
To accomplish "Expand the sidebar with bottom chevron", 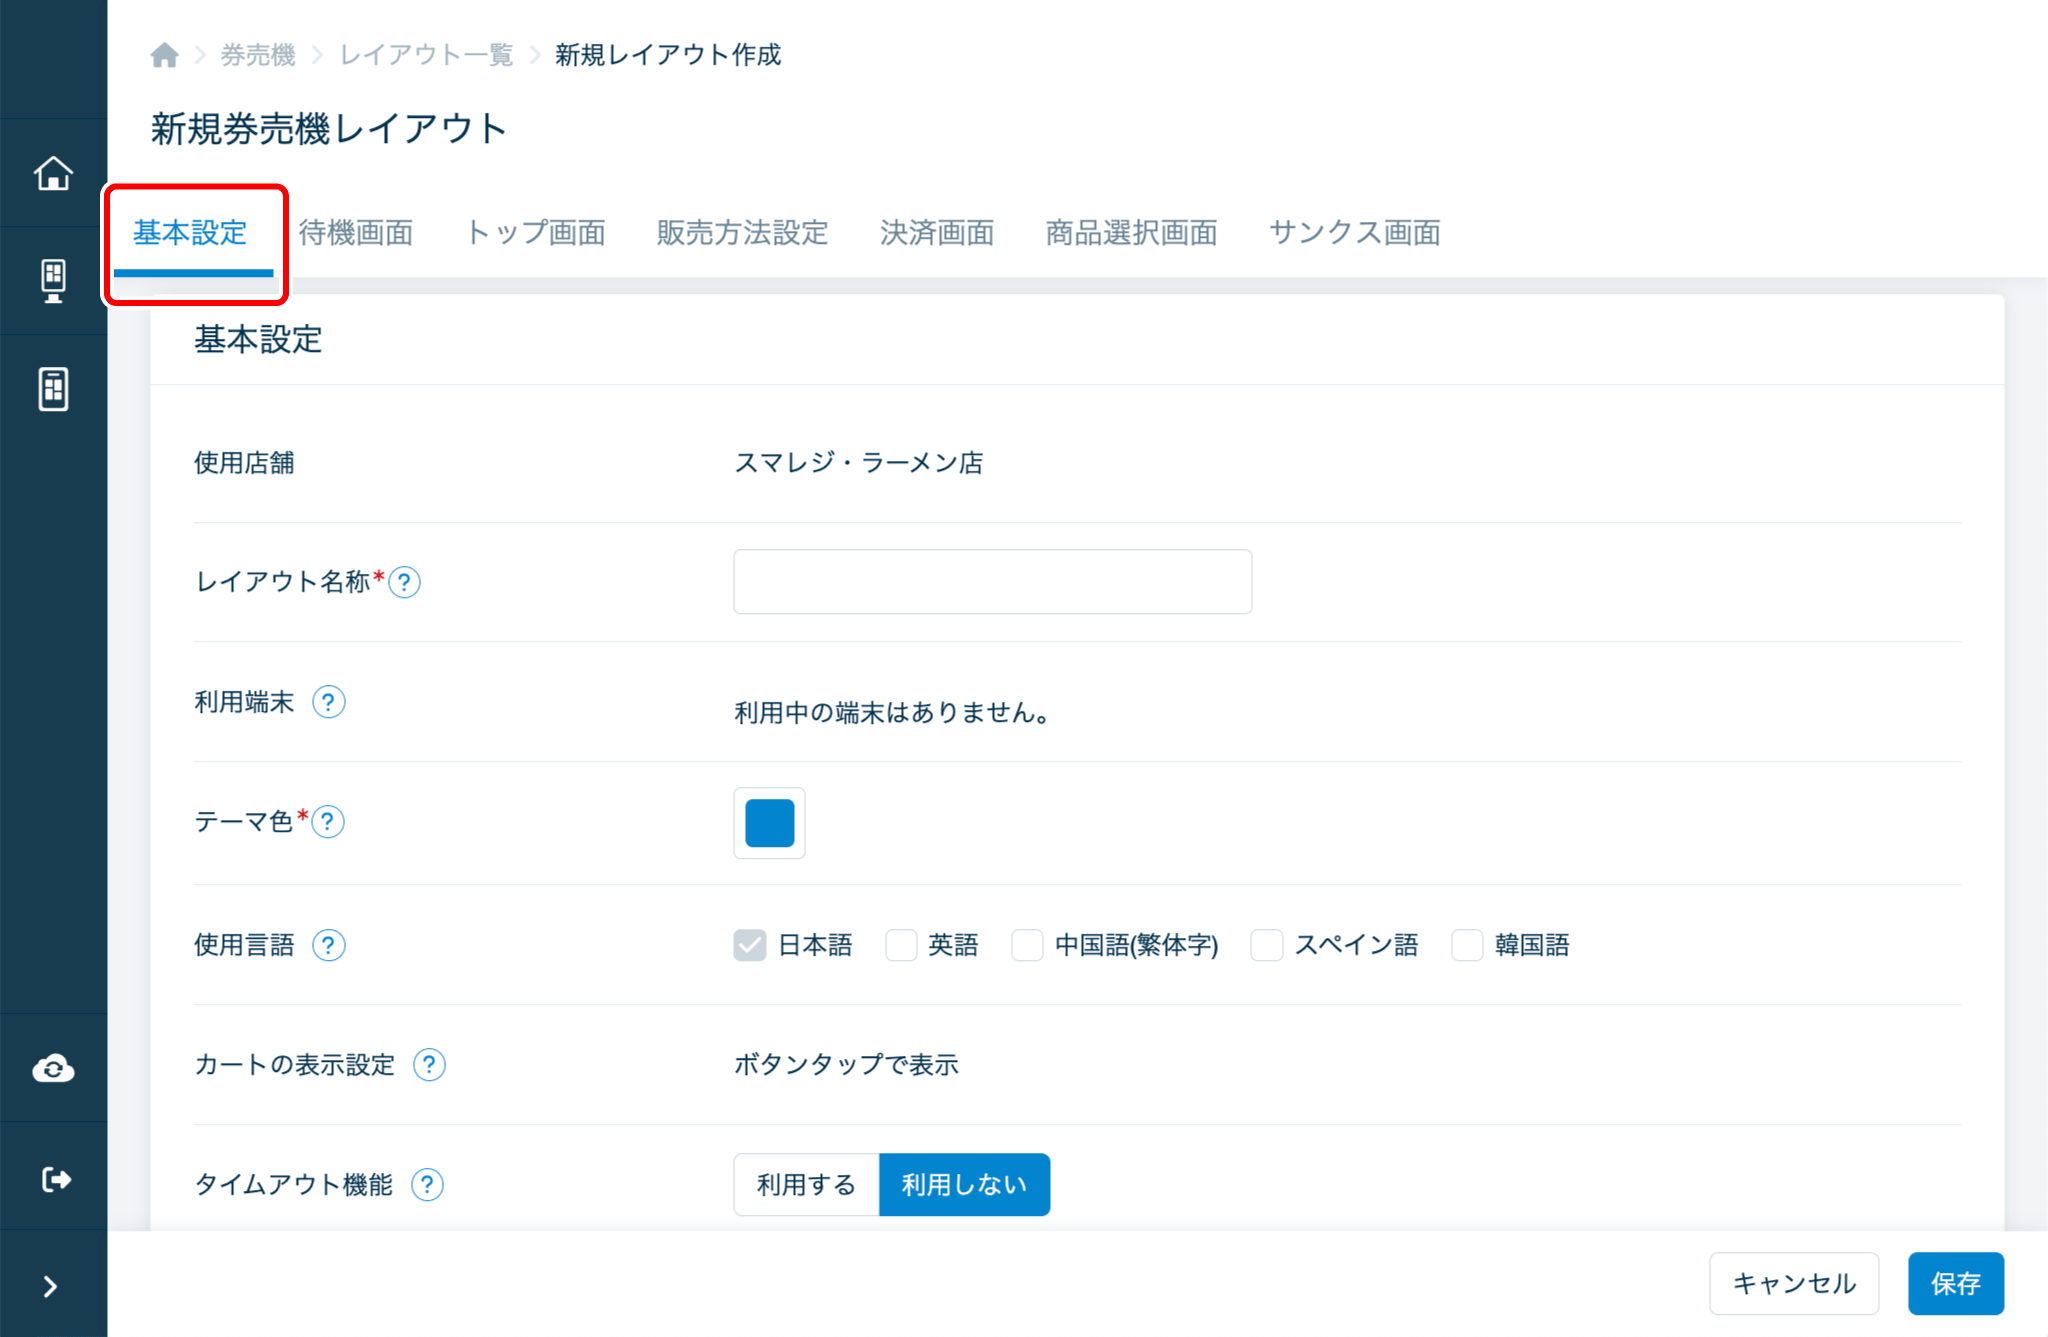I will [x=51, y=1286].
